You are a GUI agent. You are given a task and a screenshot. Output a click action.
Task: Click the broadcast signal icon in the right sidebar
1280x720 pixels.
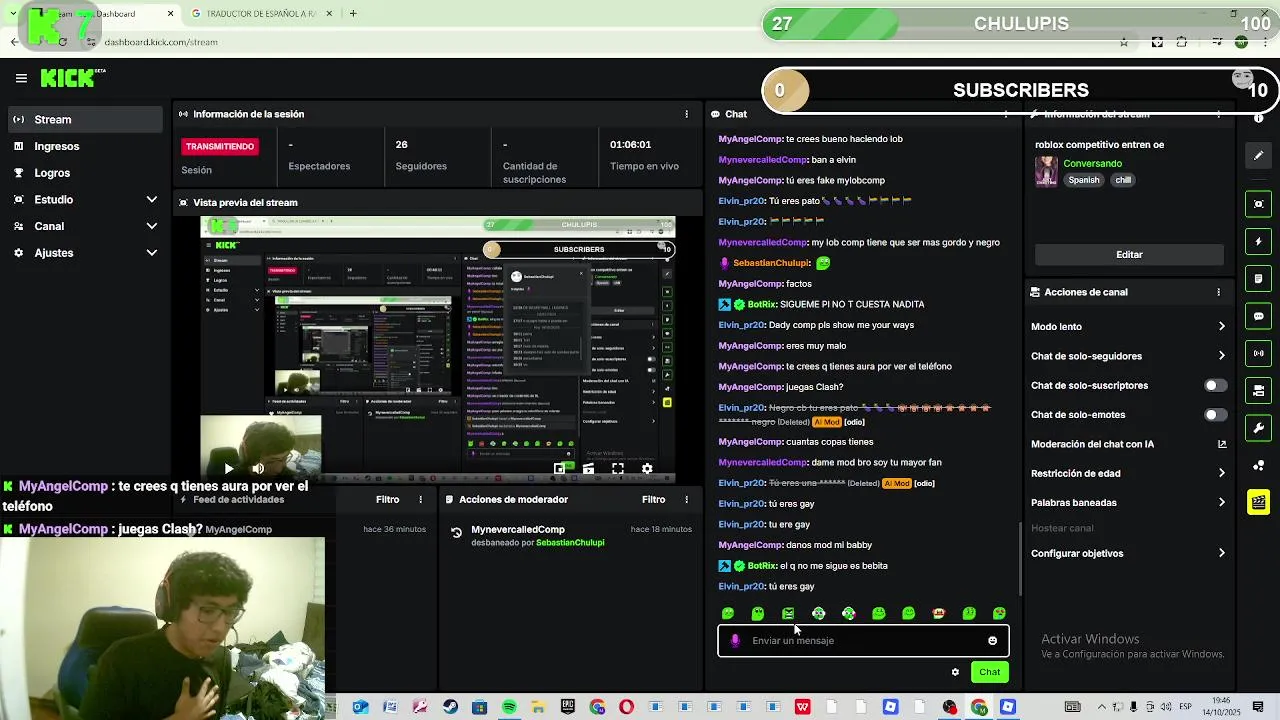1258,353
